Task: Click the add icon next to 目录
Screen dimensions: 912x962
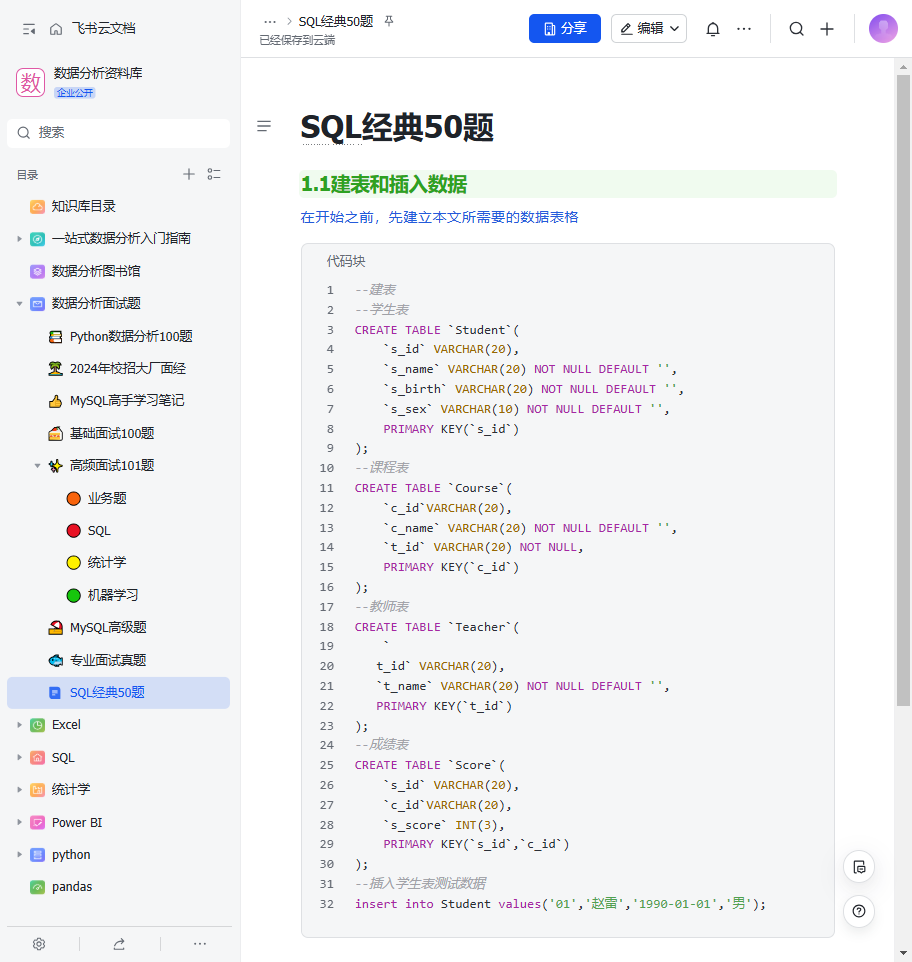Action: click(x=188, y=174)
